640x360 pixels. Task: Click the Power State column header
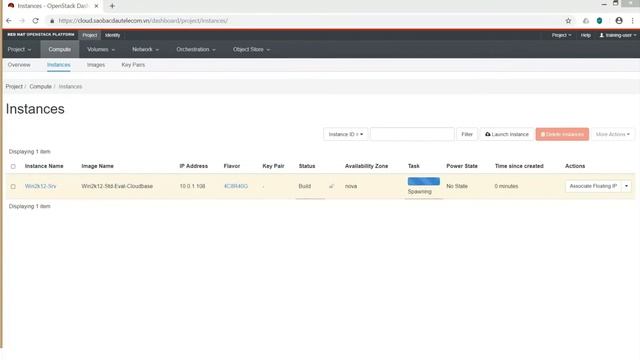click(x=462, y=166)
